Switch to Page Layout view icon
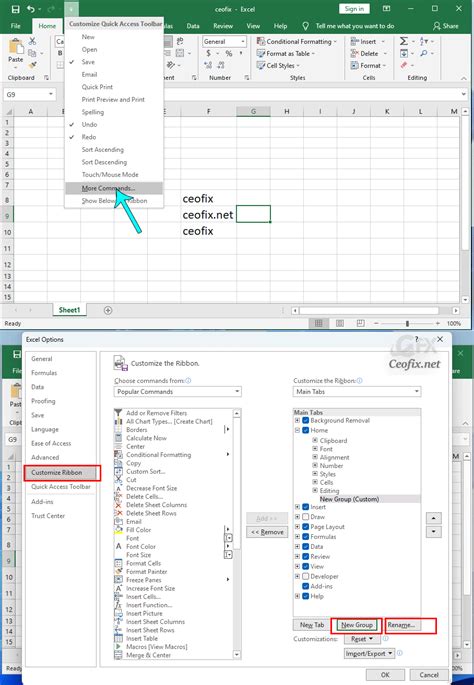The height and width of the screenshot is (685, 474). [339, 323]
